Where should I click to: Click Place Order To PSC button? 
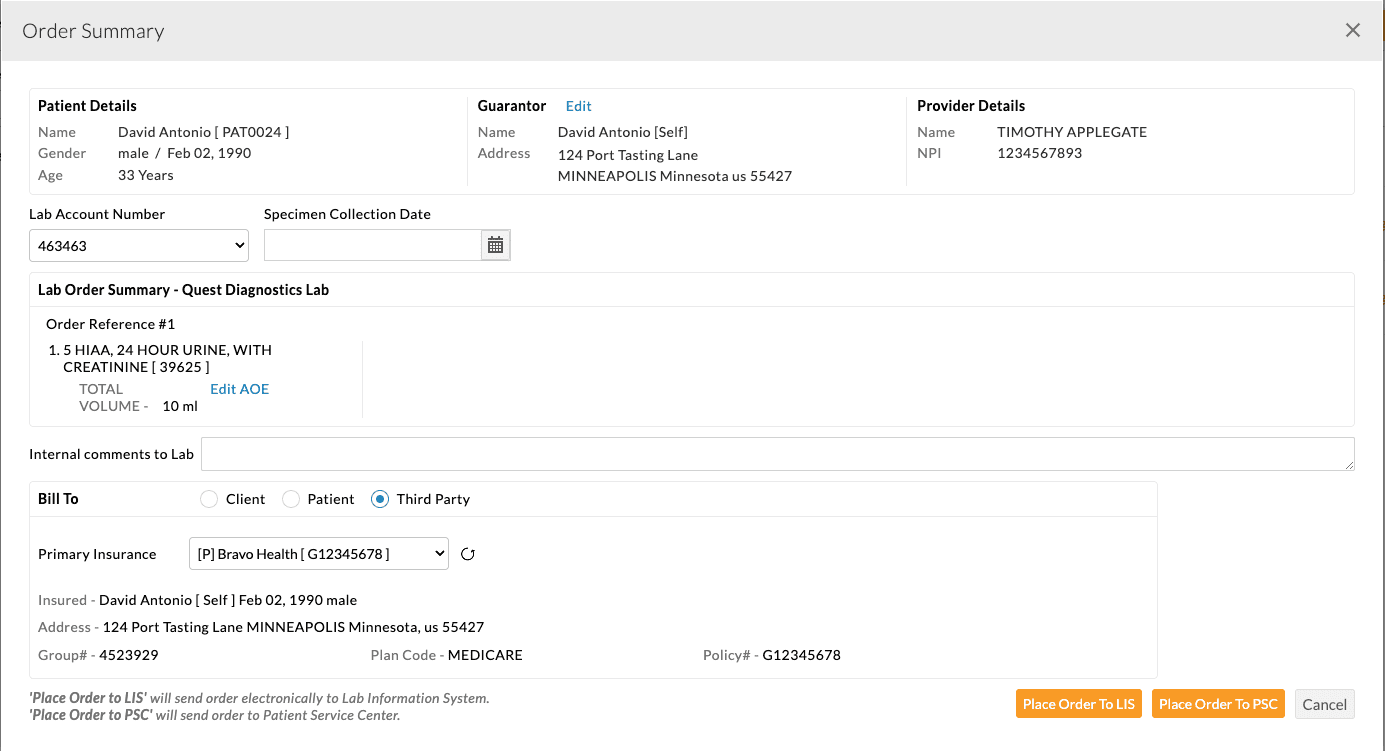click(x=1218, y=704)
